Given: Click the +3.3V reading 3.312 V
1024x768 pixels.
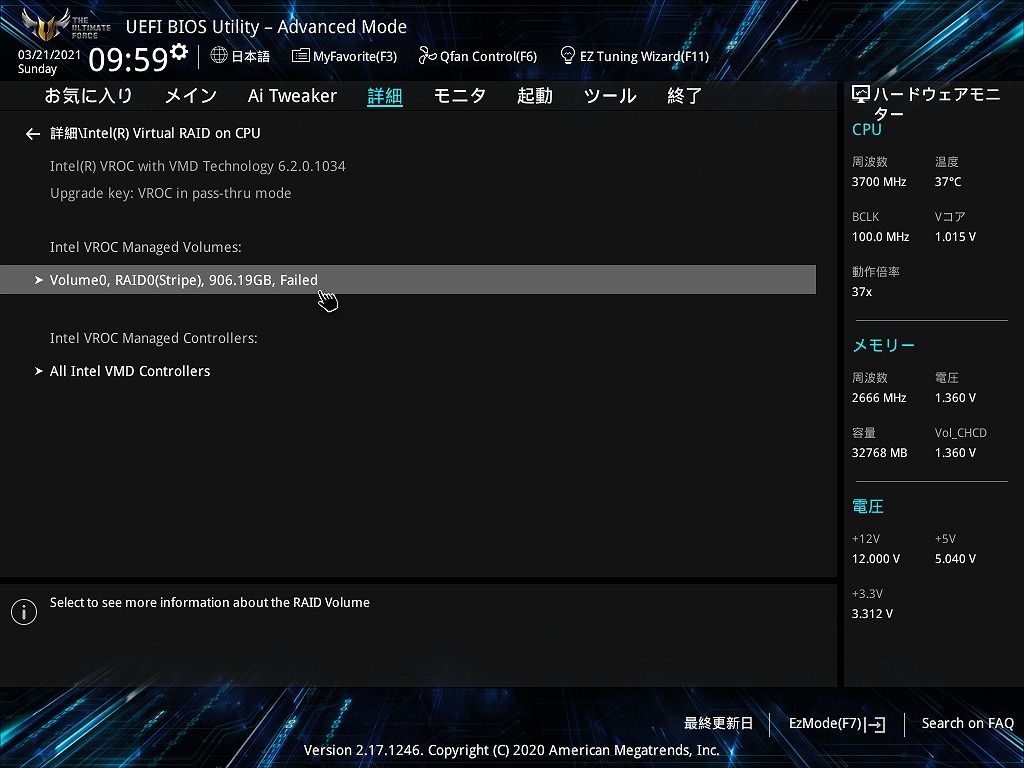Looking at the screenshot, I should [872, 614].
